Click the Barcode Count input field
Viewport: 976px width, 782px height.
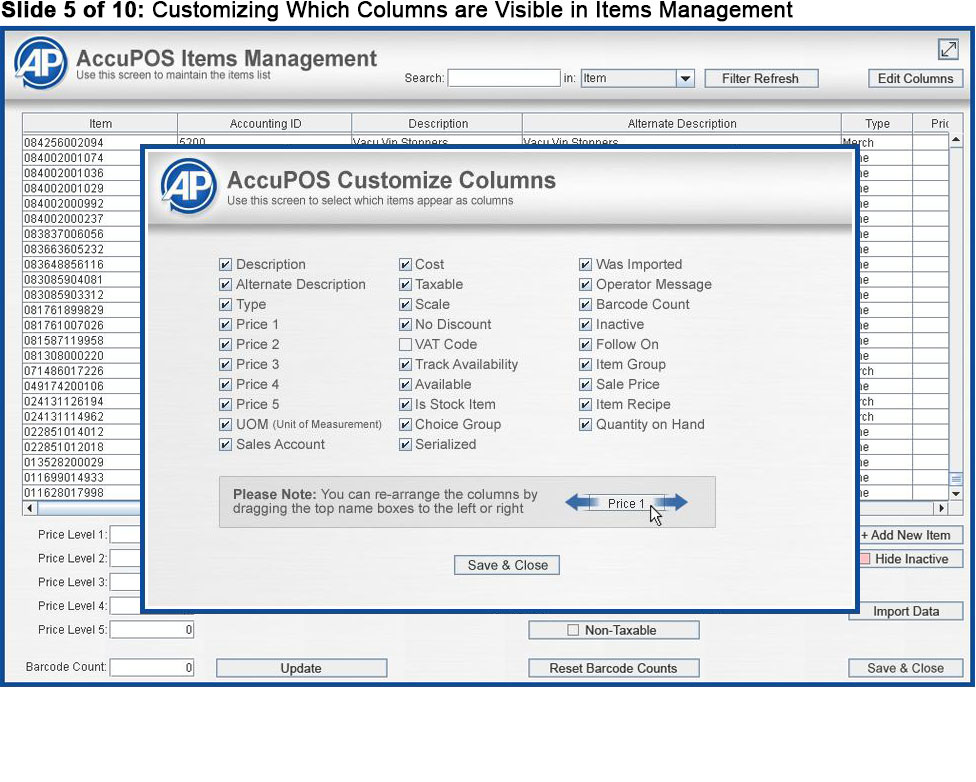152,667
